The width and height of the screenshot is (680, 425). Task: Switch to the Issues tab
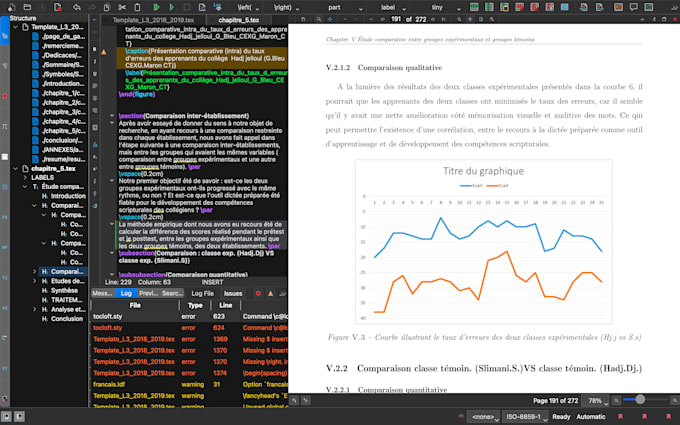tap(233, 294)
